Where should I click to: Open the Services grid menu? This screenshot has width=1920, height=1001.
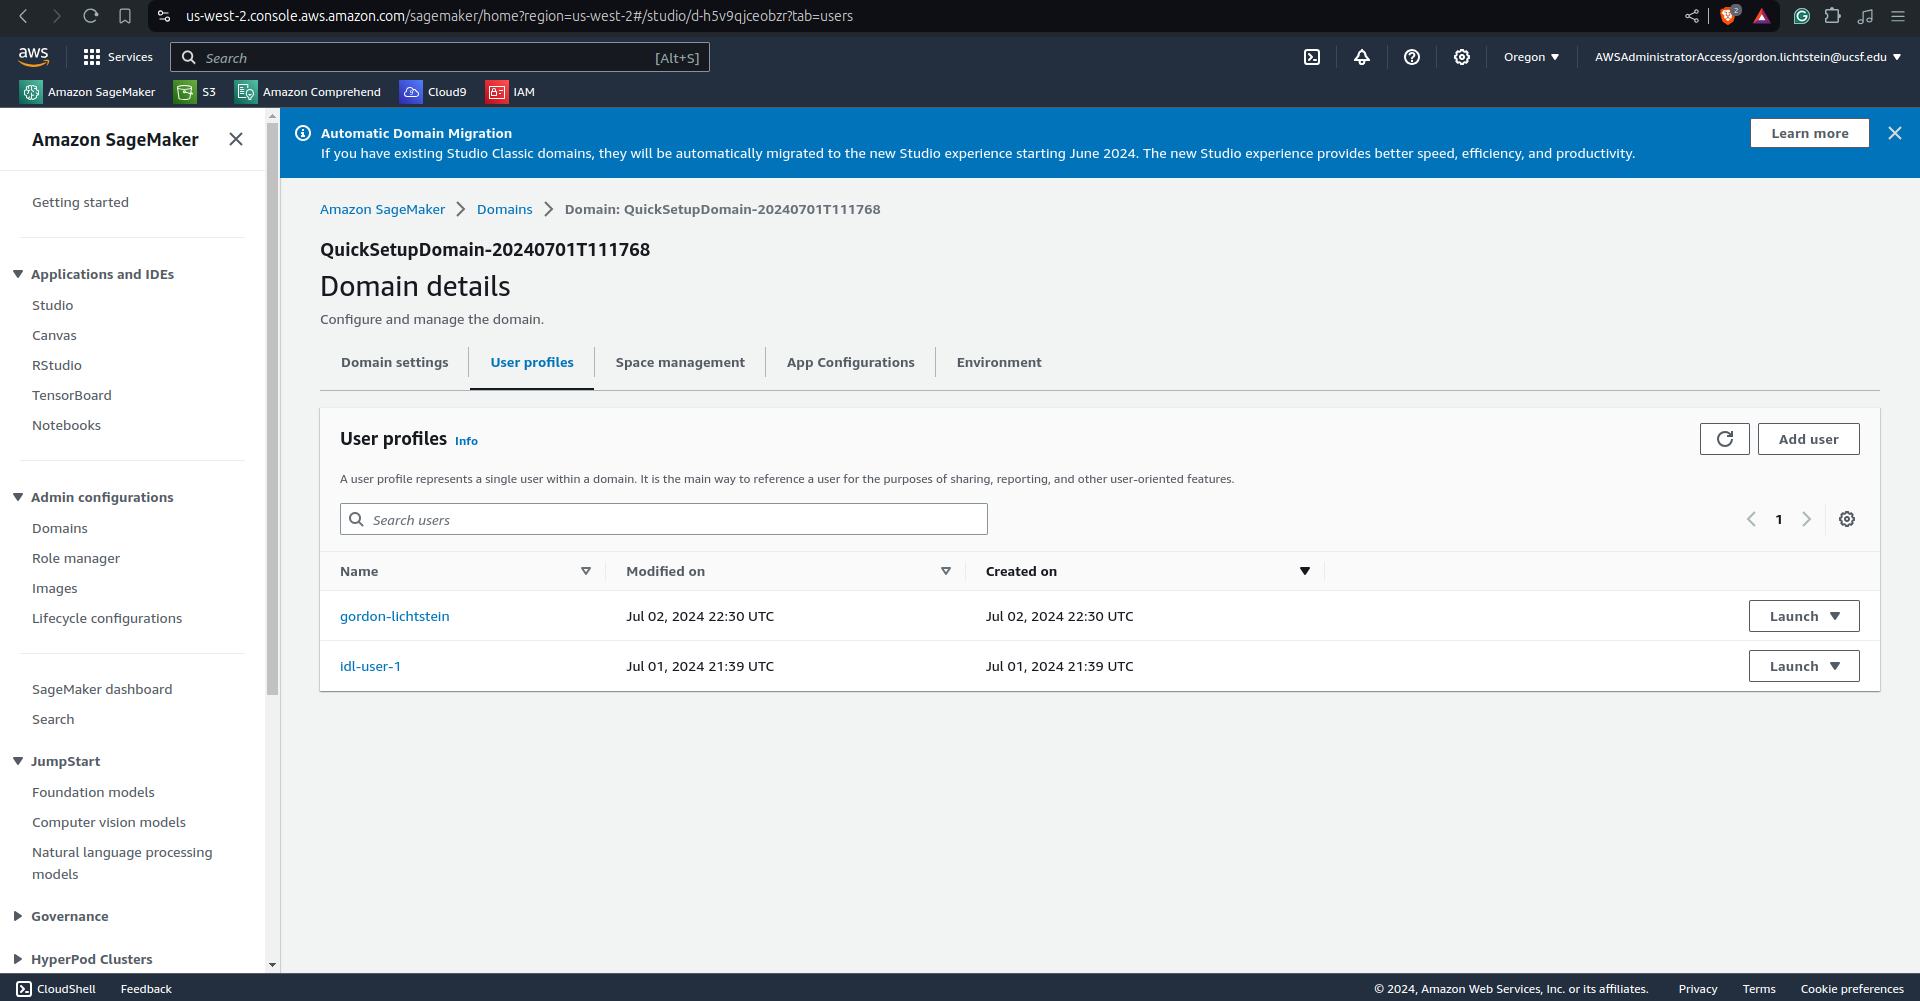tap(118, 57)
